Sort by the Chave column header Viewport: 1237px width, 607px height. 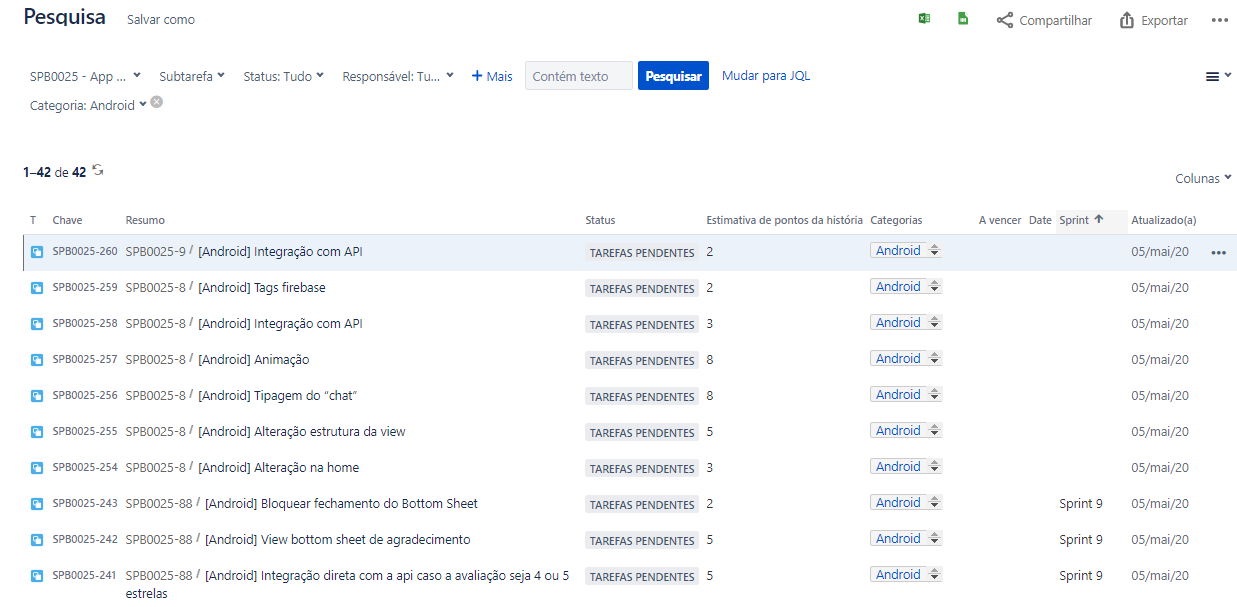click(68, 220)
